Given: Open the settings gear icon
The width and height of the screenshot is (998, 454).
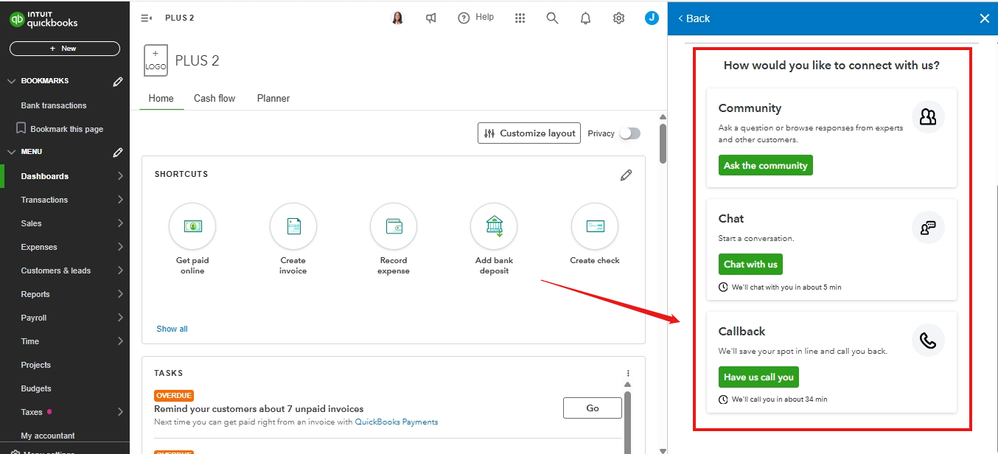Looking at the screenshot, I should pos(619,18).
